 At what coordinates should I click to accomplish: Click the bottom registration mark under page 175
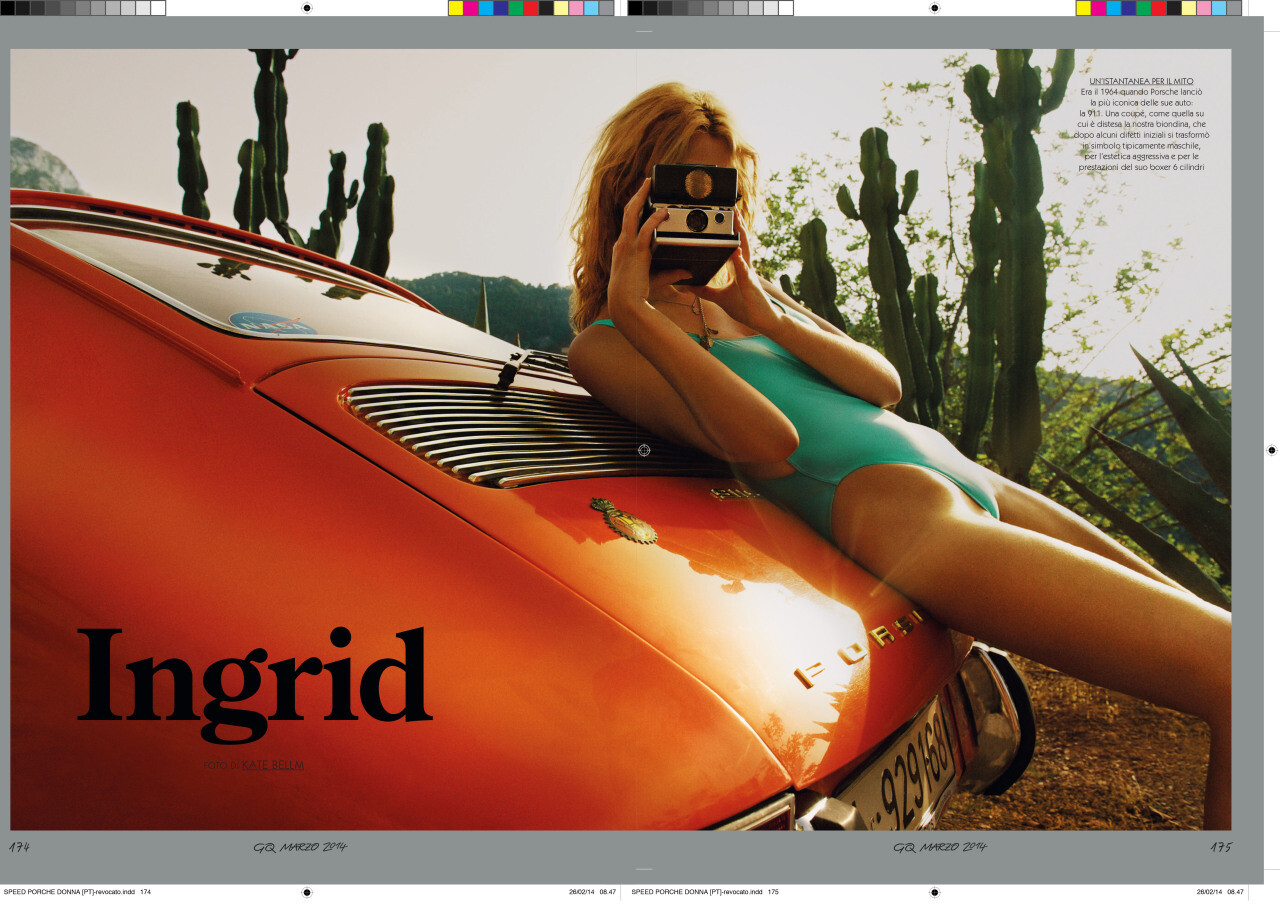pyautogui.click(x=935, y=892)
